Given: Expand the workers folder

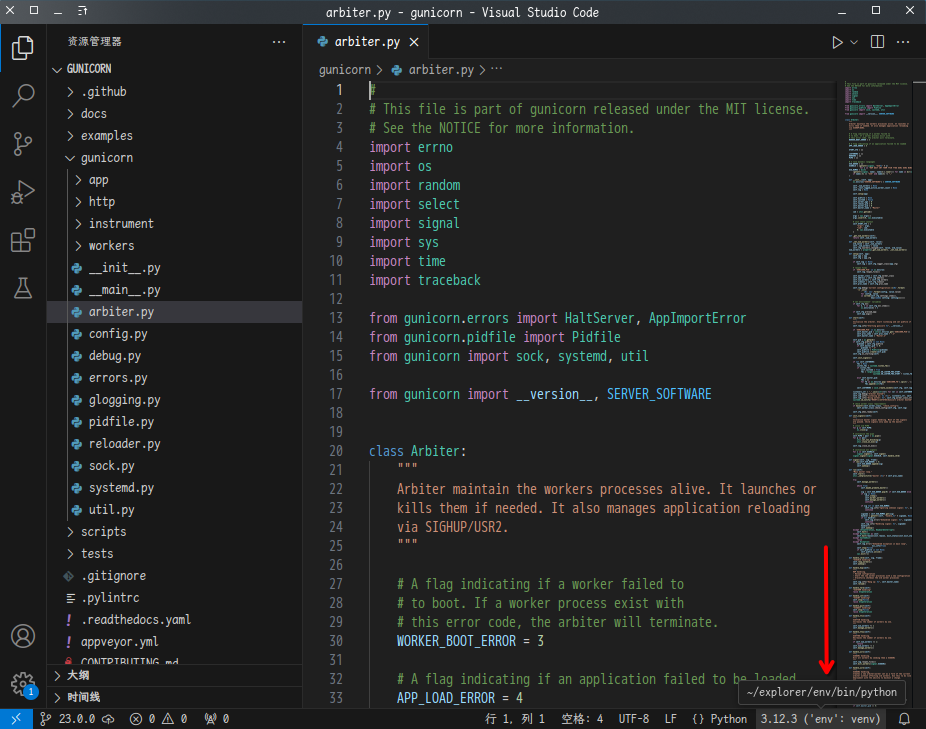Looking at the screenshot, I should [x=111, y=246].
